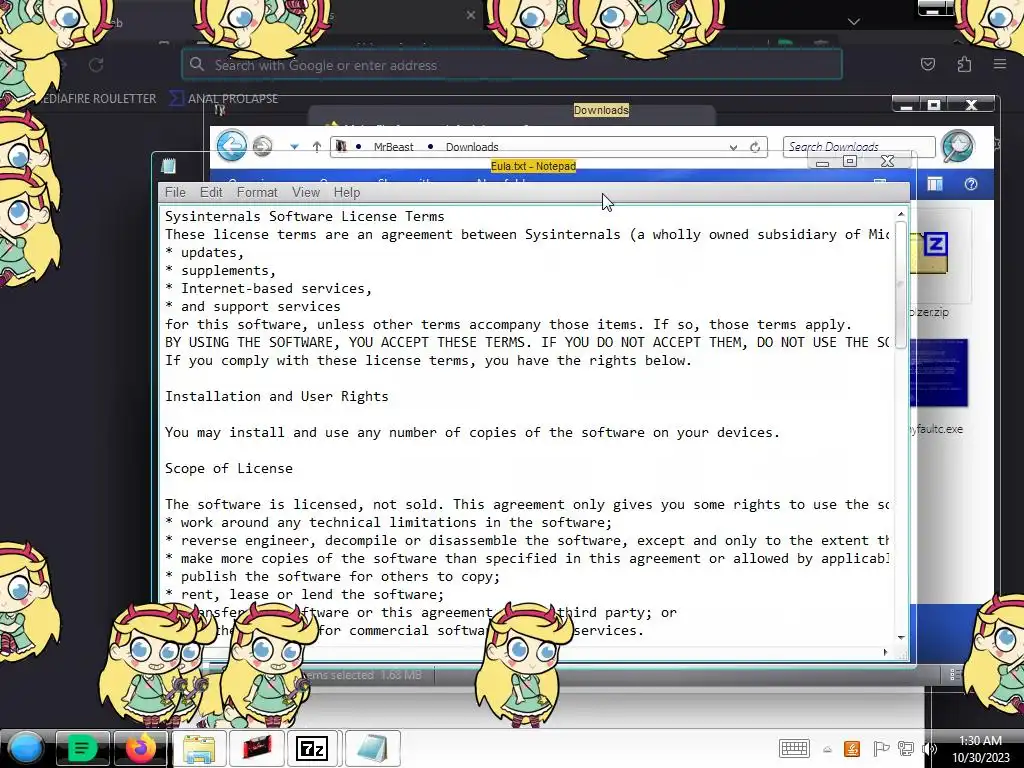Click scroll down arrow in Notepad
The height and width of the screenshot is (768, 1024).
[x=901, y=637]
